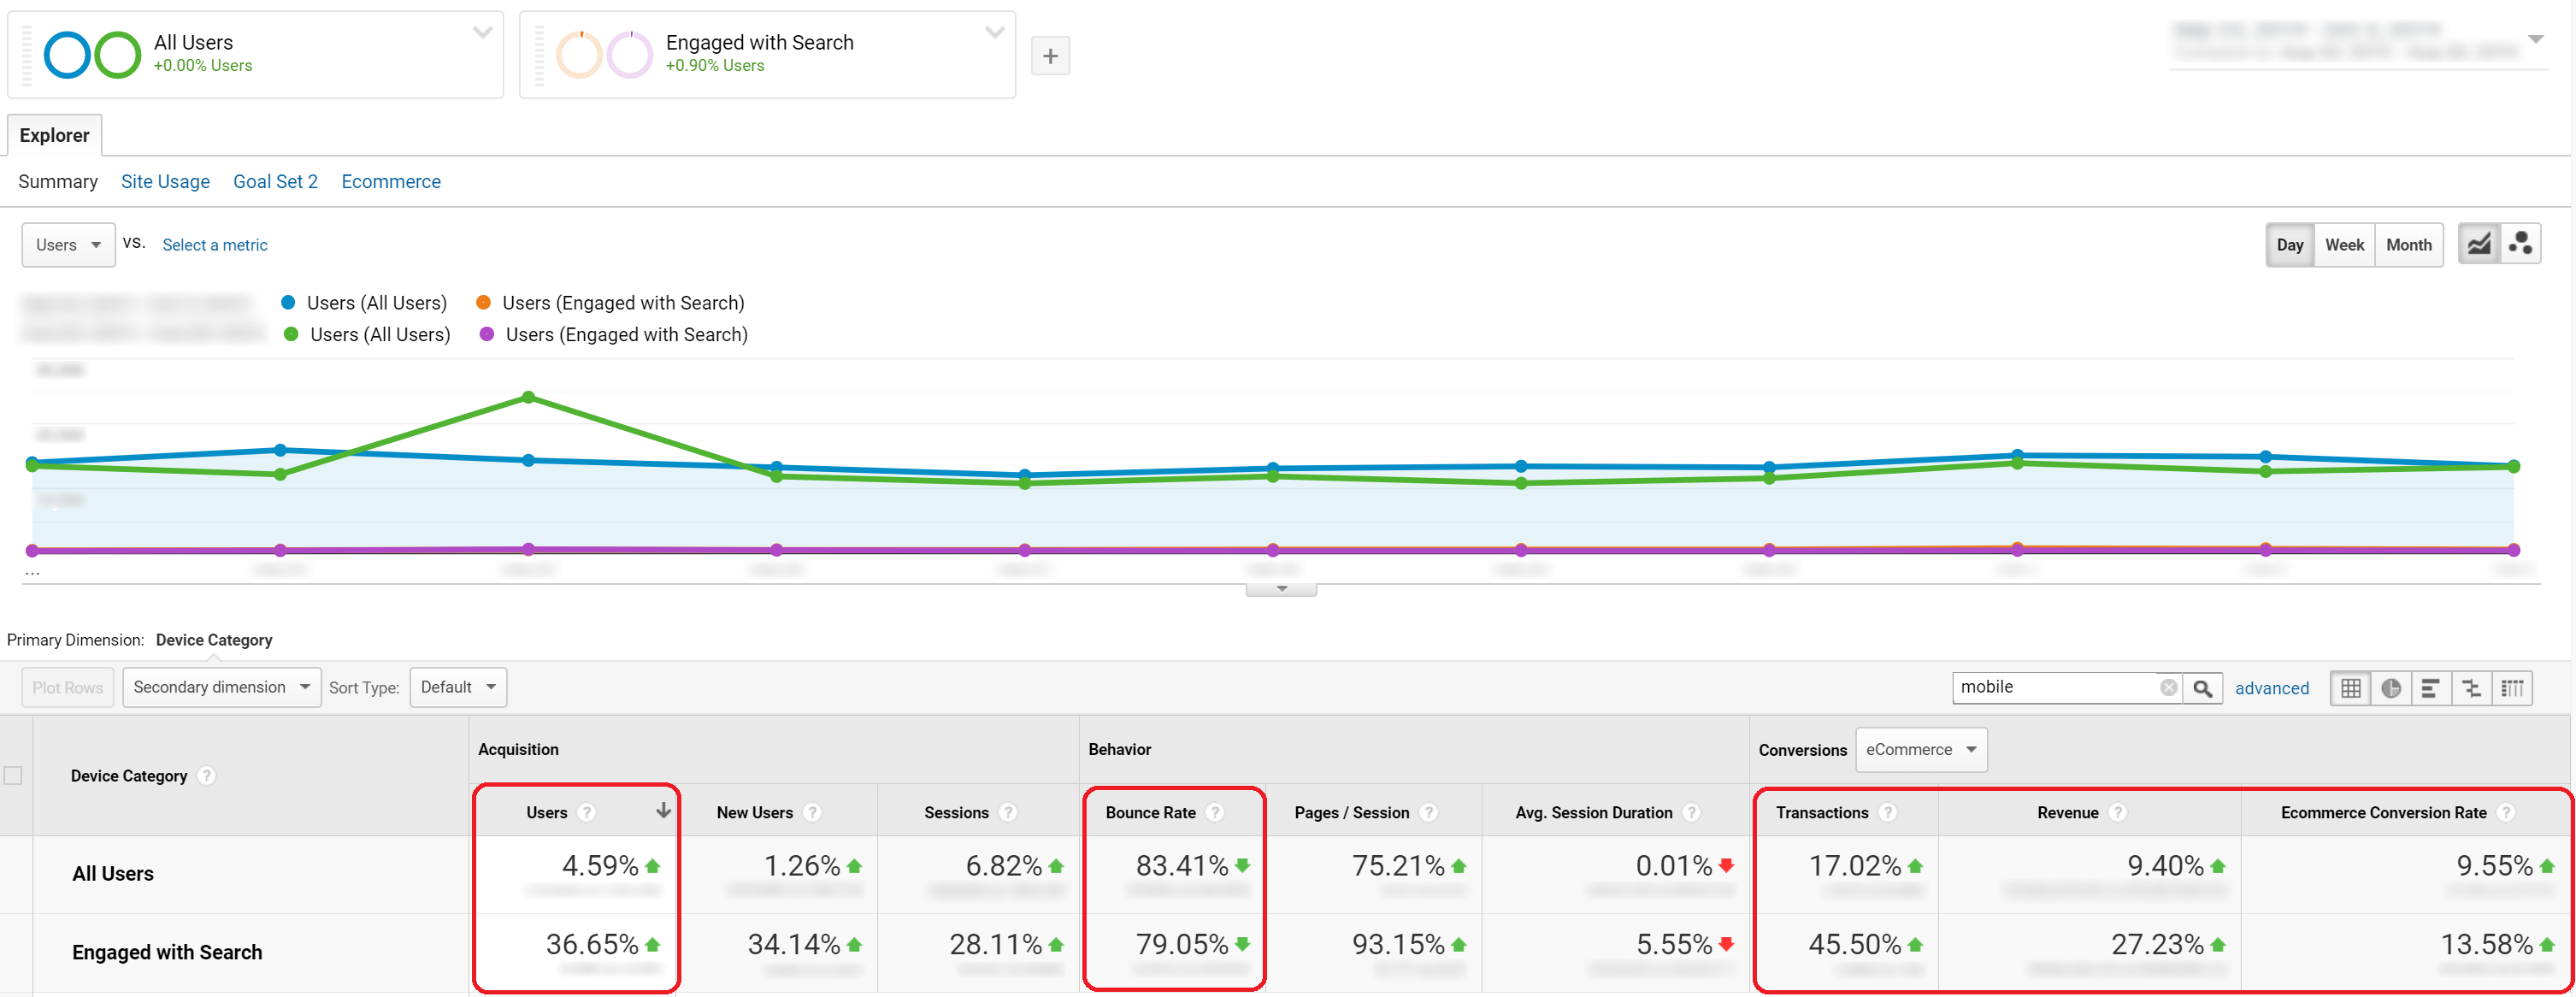Switch to the percentage pie chart view
Viewport: 2576px width, 997px height.
[2391, 688]
